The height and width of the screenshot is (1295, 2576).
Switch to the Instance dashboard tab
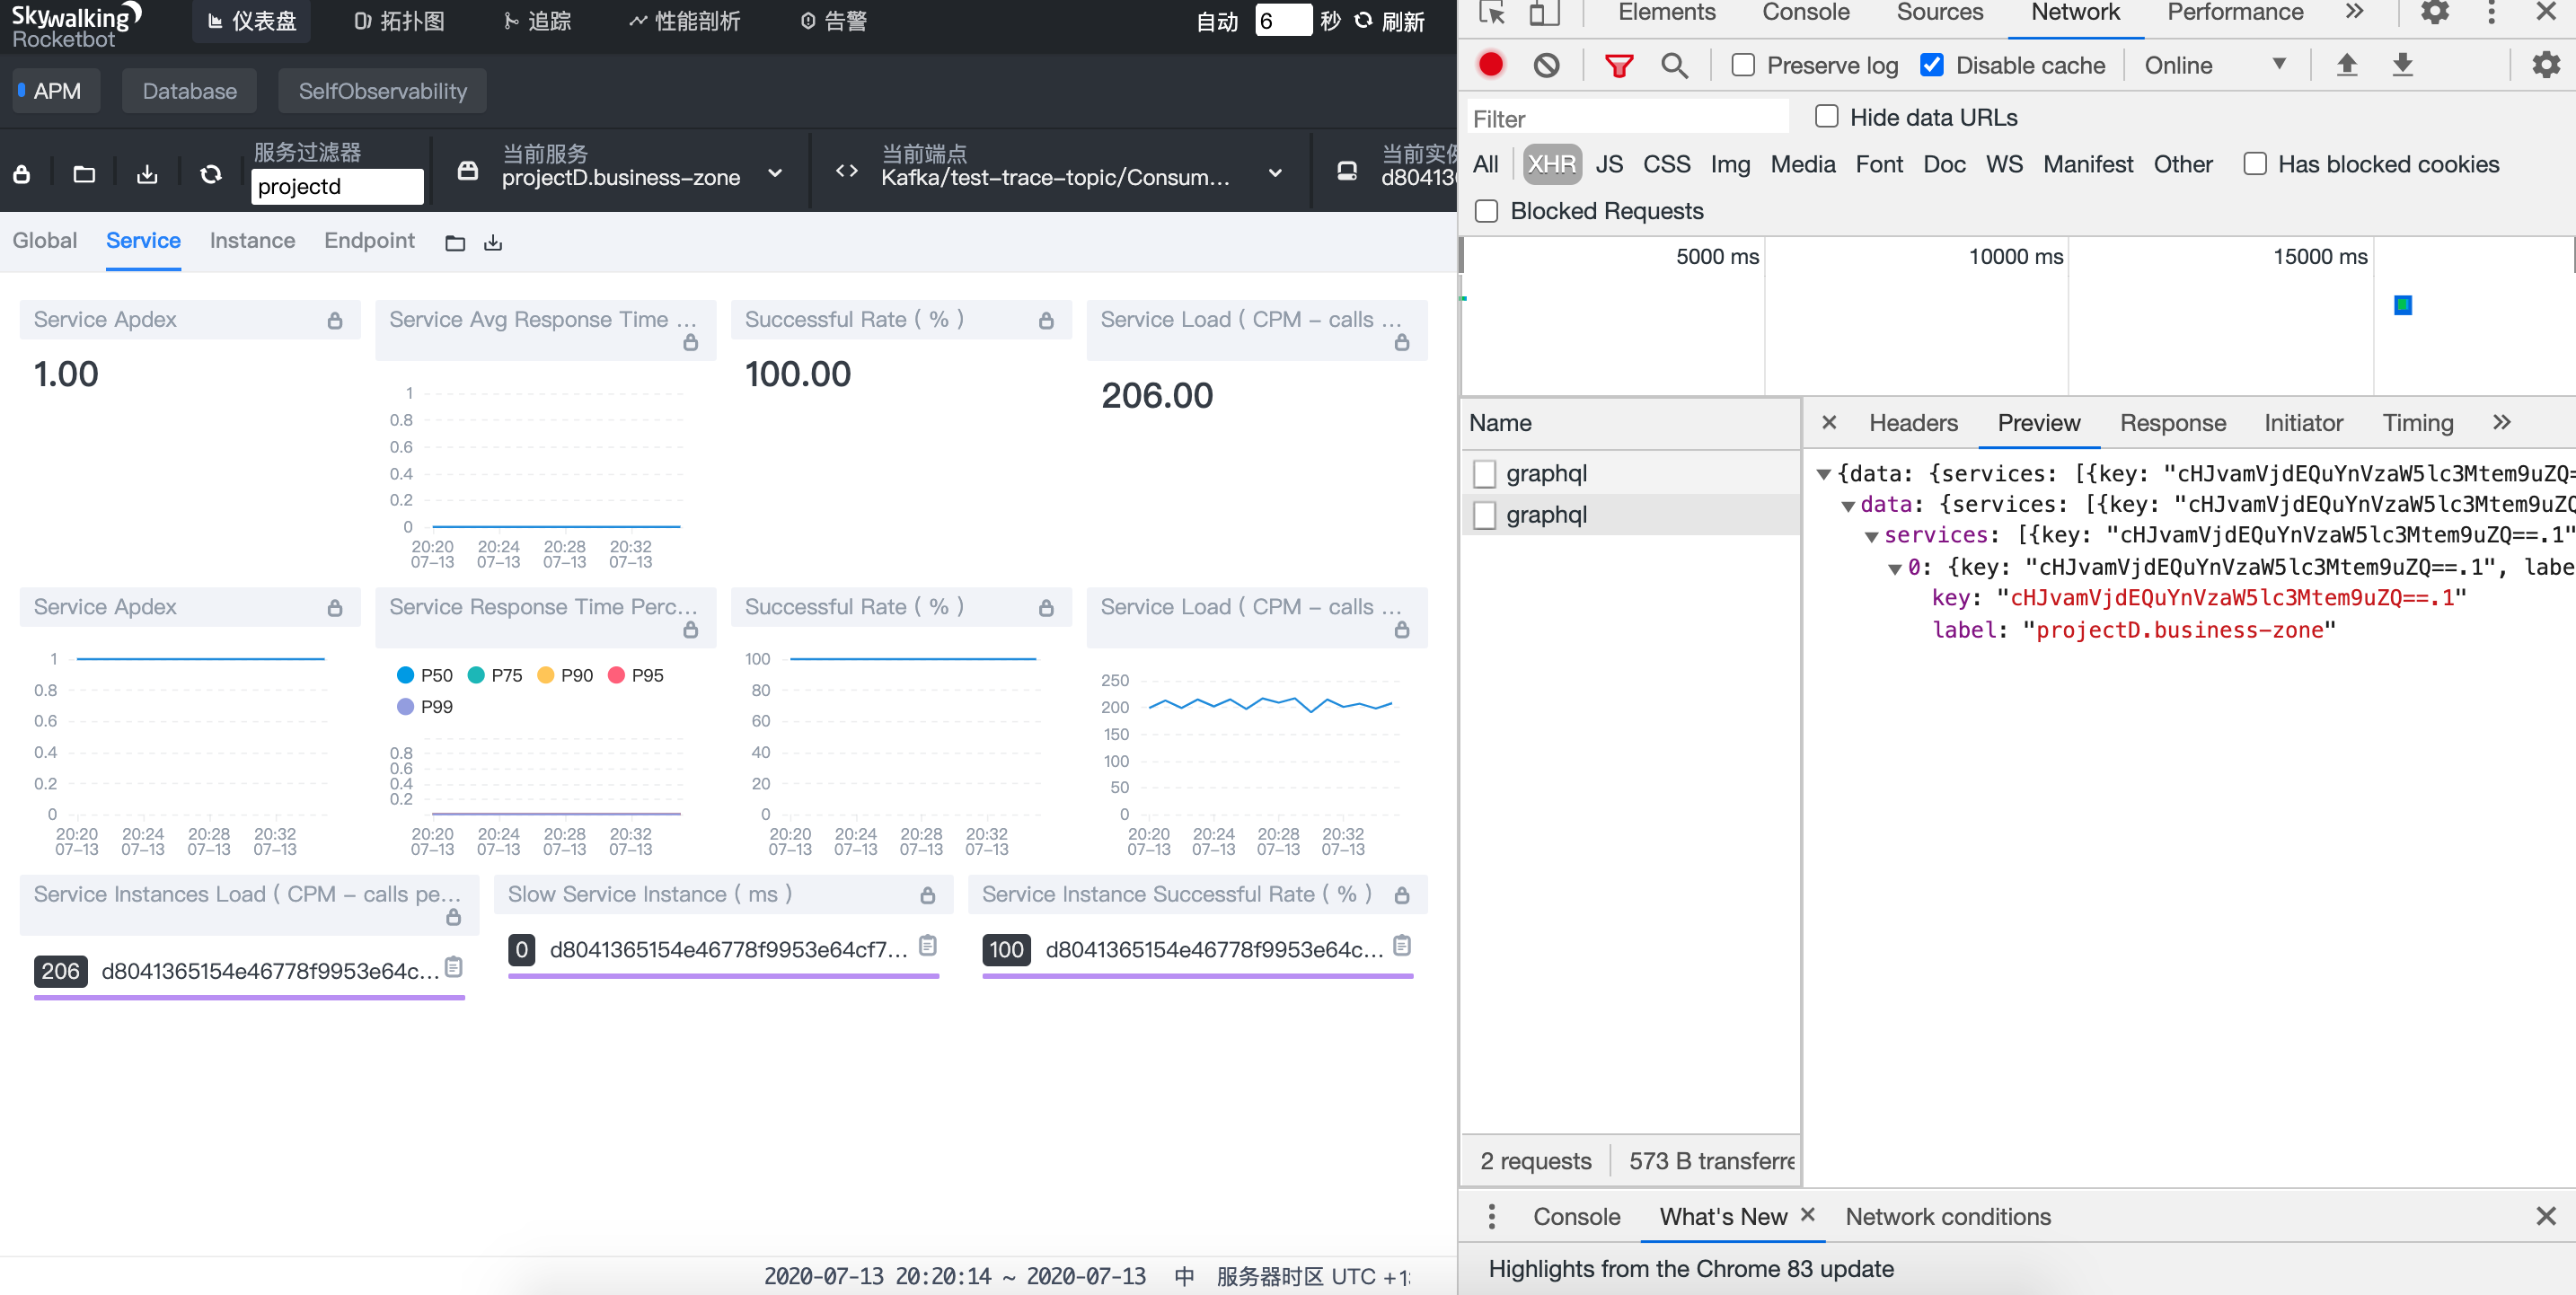point(252,240)
